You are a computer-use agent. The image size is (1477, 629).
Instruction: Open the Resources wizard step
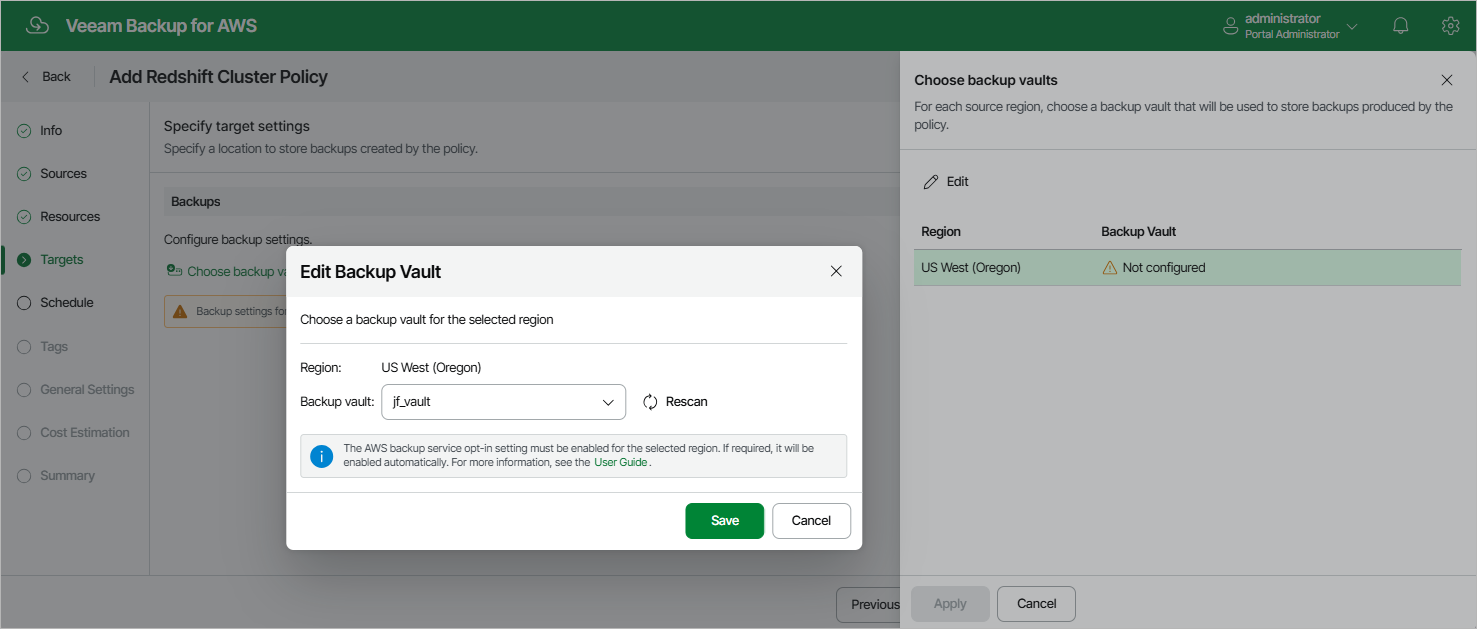pos(70,217)
